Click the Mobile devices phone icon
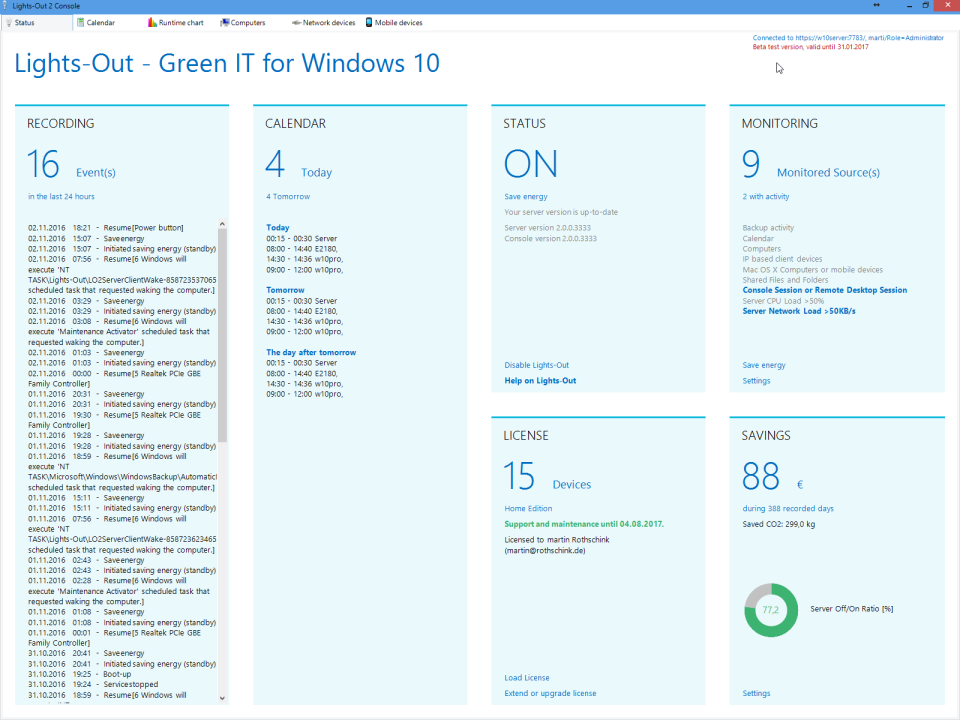 pyautogui.click(x=368, y=22)
